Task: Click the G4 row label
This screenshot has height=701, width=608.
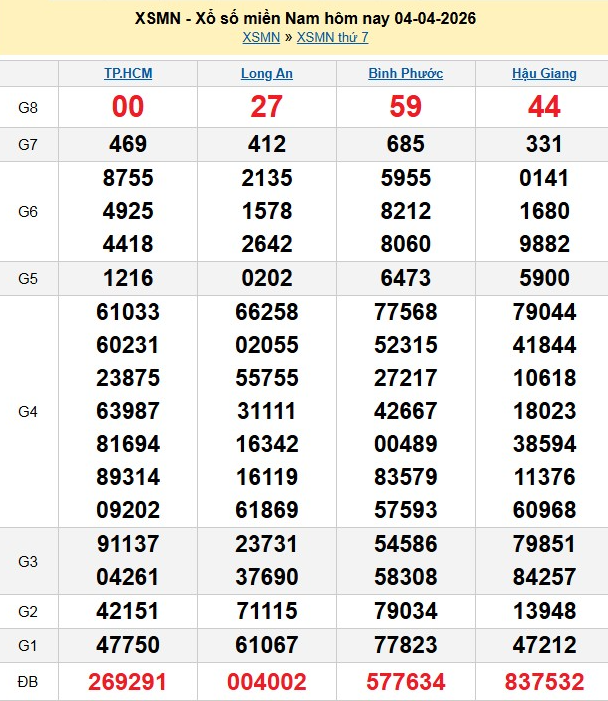Action: pos(28,411)
